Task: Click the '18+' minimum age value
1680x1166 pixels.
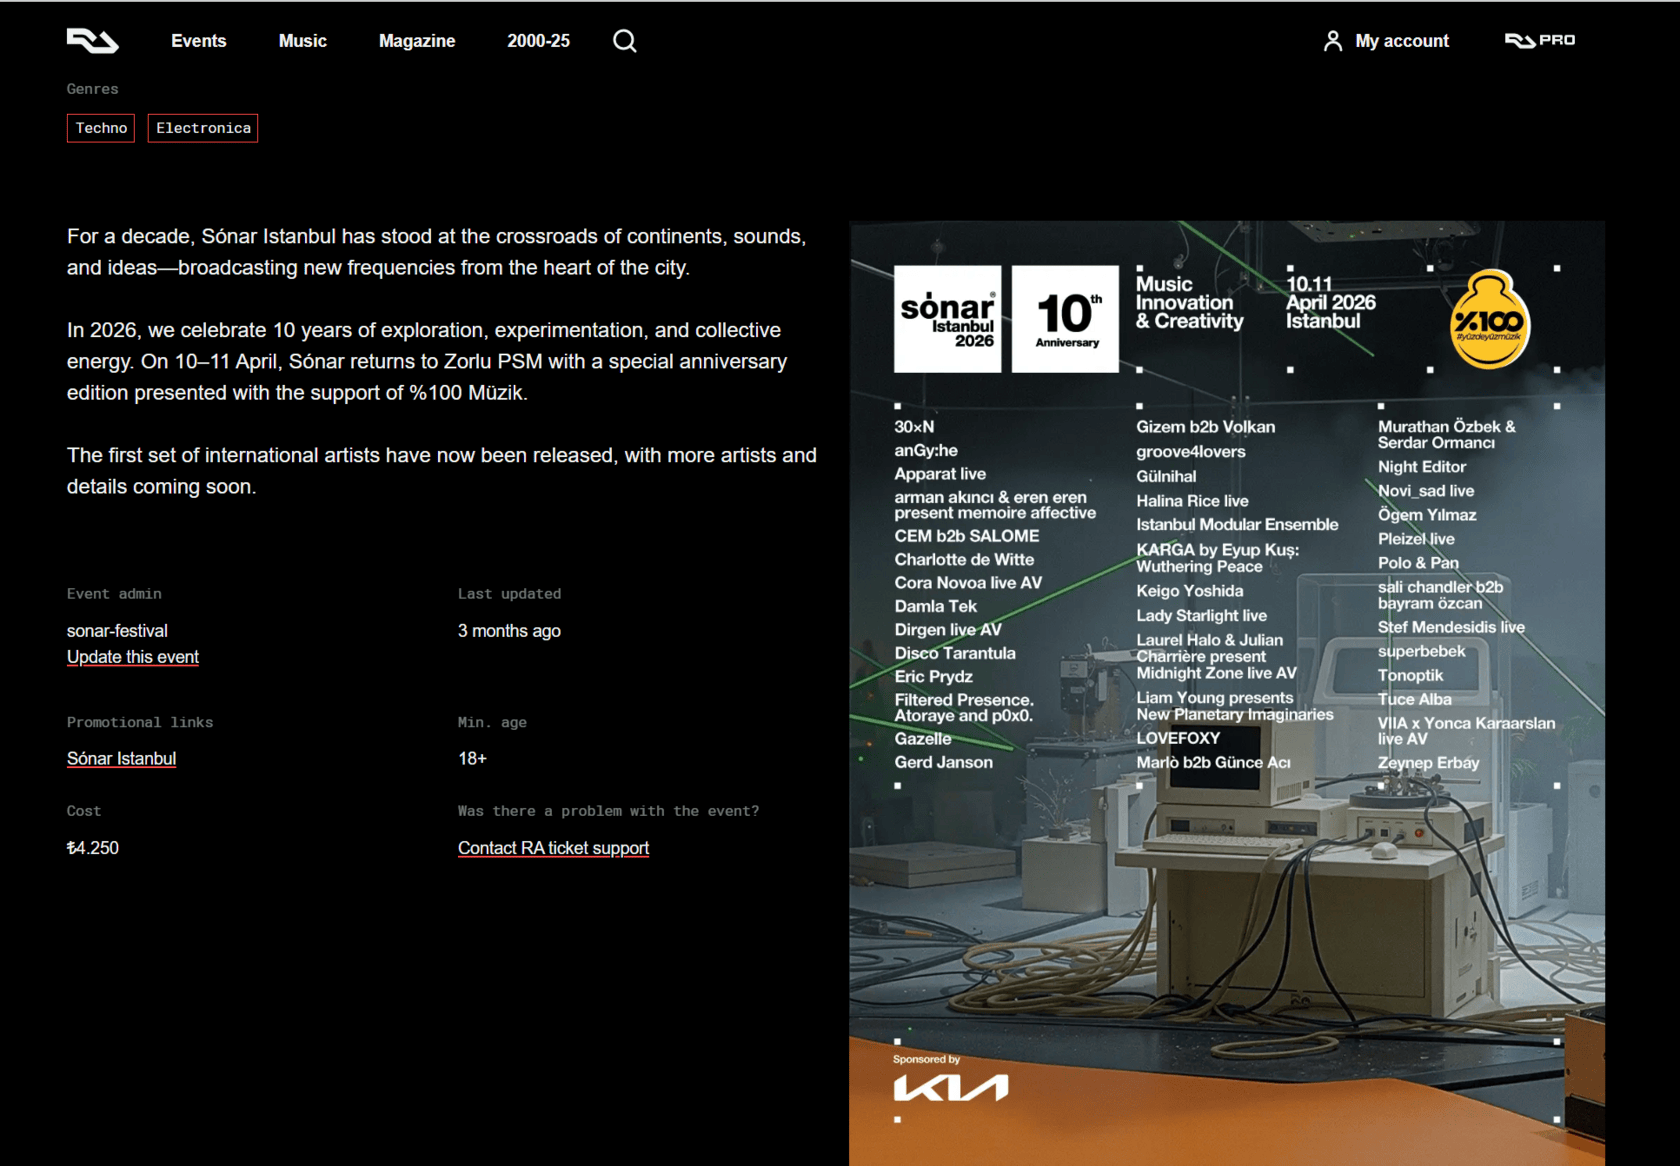Action: 472,759
